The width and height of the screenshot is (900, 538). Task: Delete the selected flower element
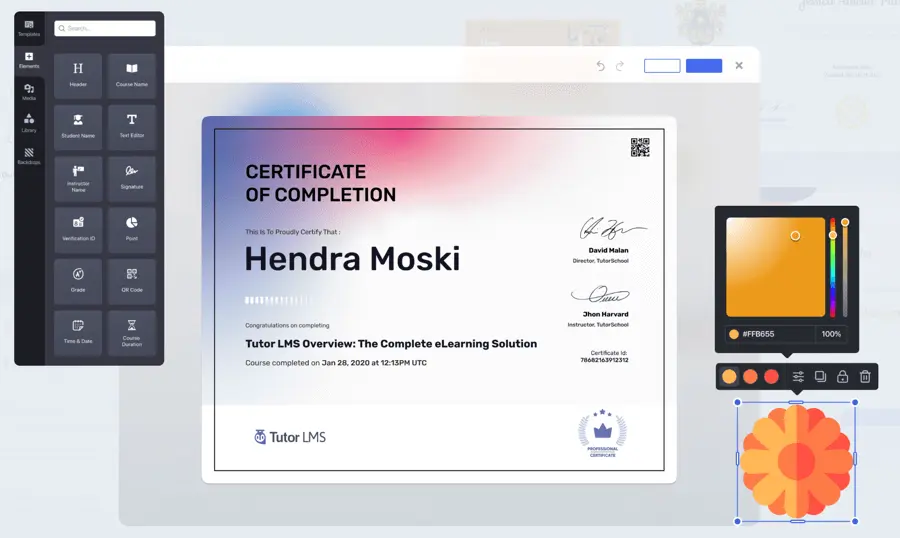click(865, 377)
